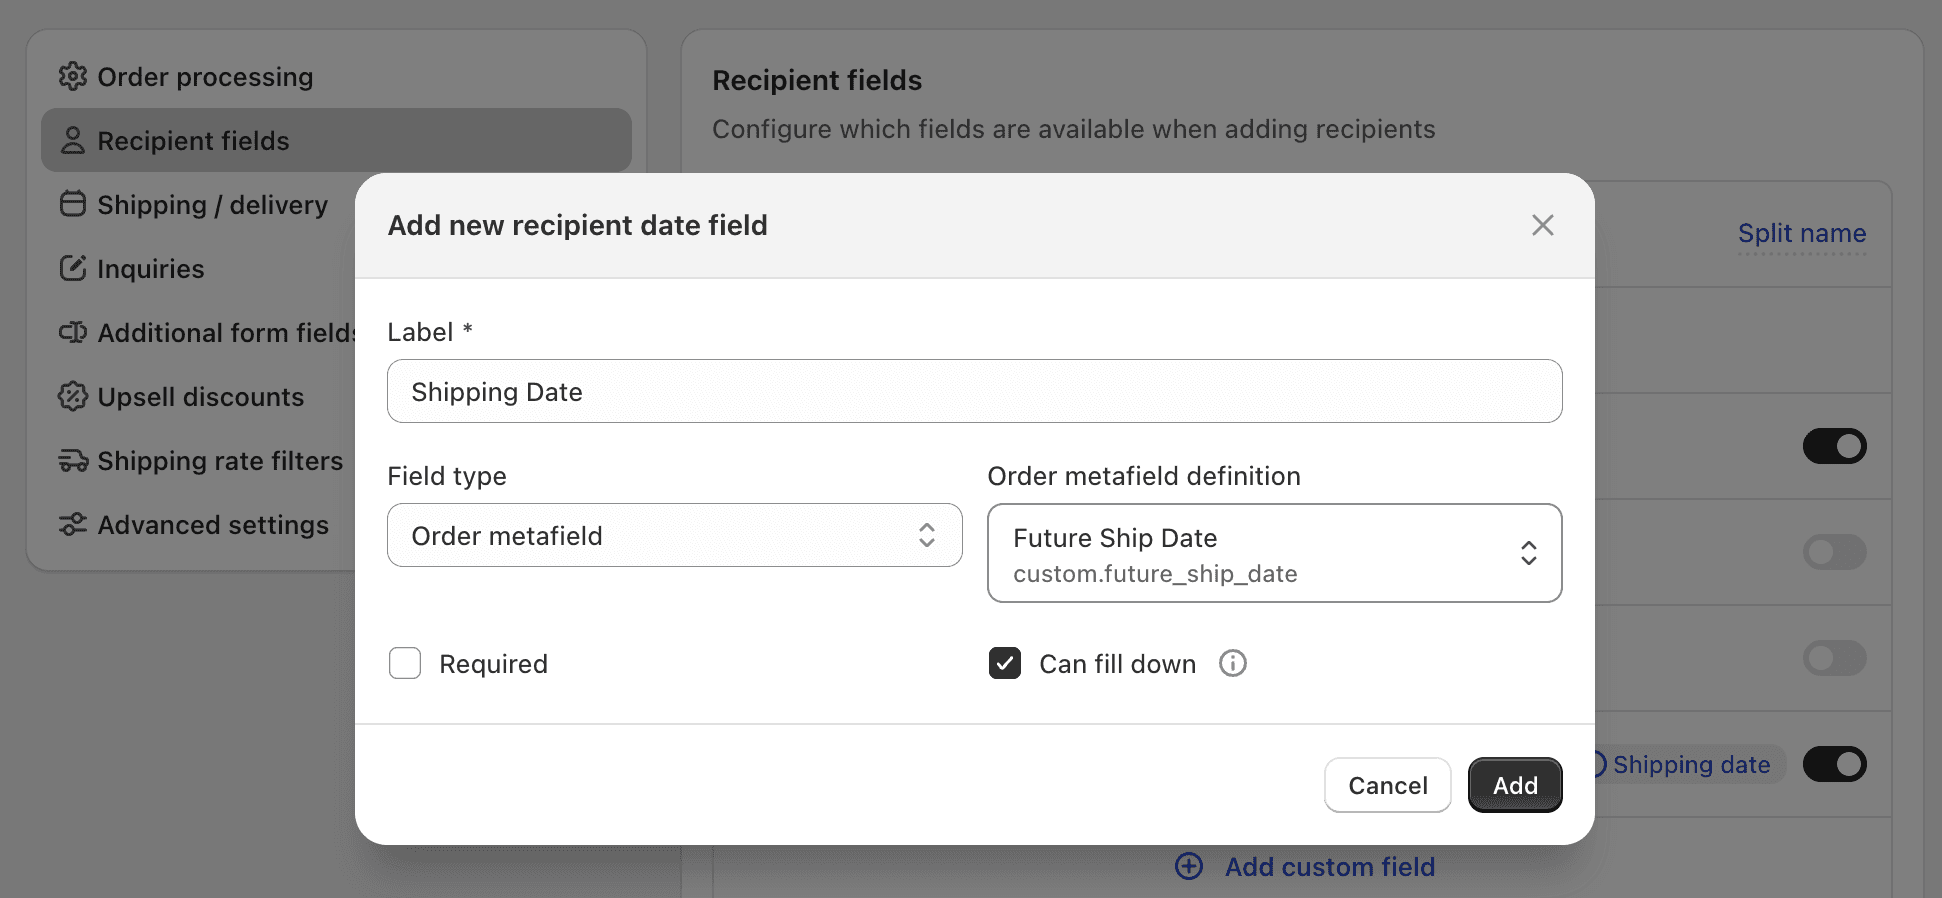Open Inquiries via its pencil icon
Viewport: 1942px width, 898px height.
[x=73, y=268]
